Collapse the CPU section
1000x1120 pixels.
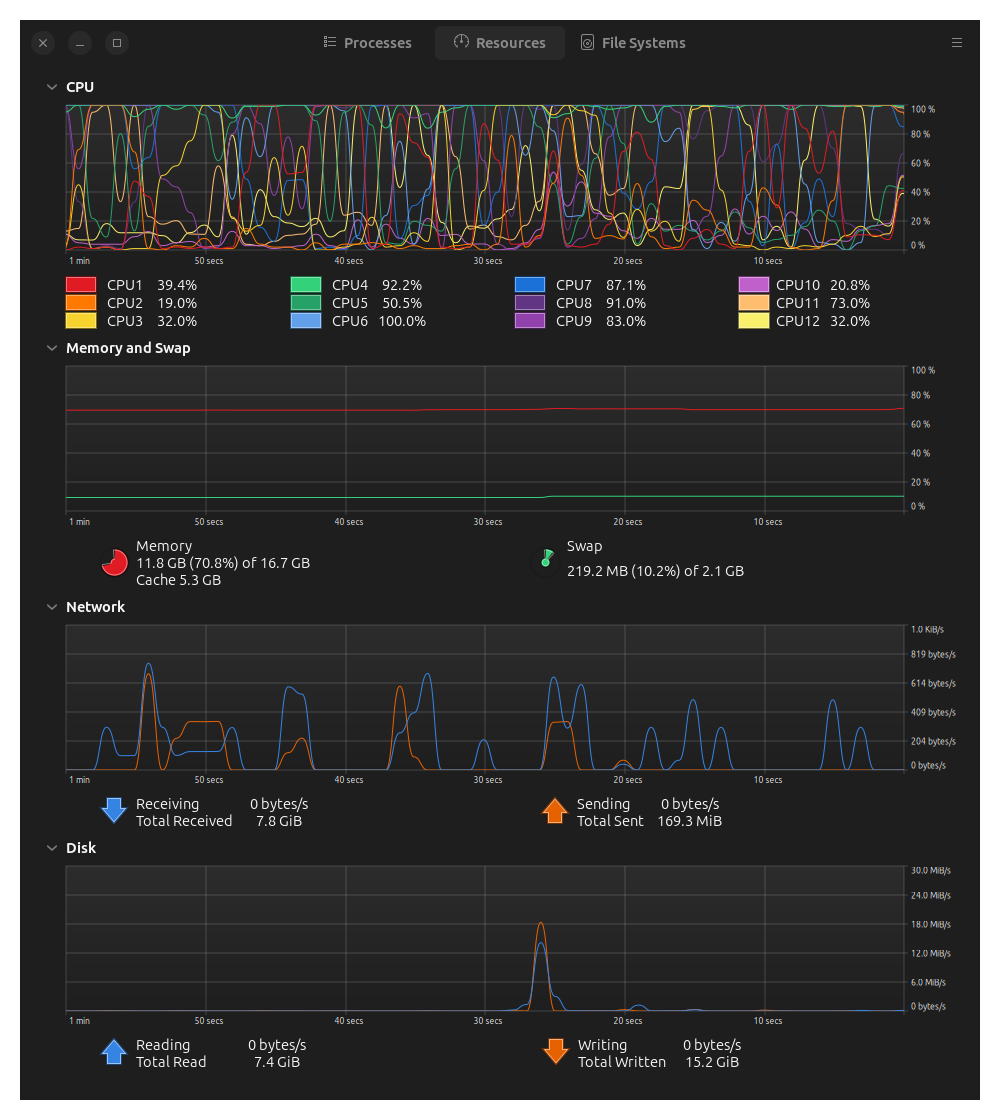click(52, 87)
